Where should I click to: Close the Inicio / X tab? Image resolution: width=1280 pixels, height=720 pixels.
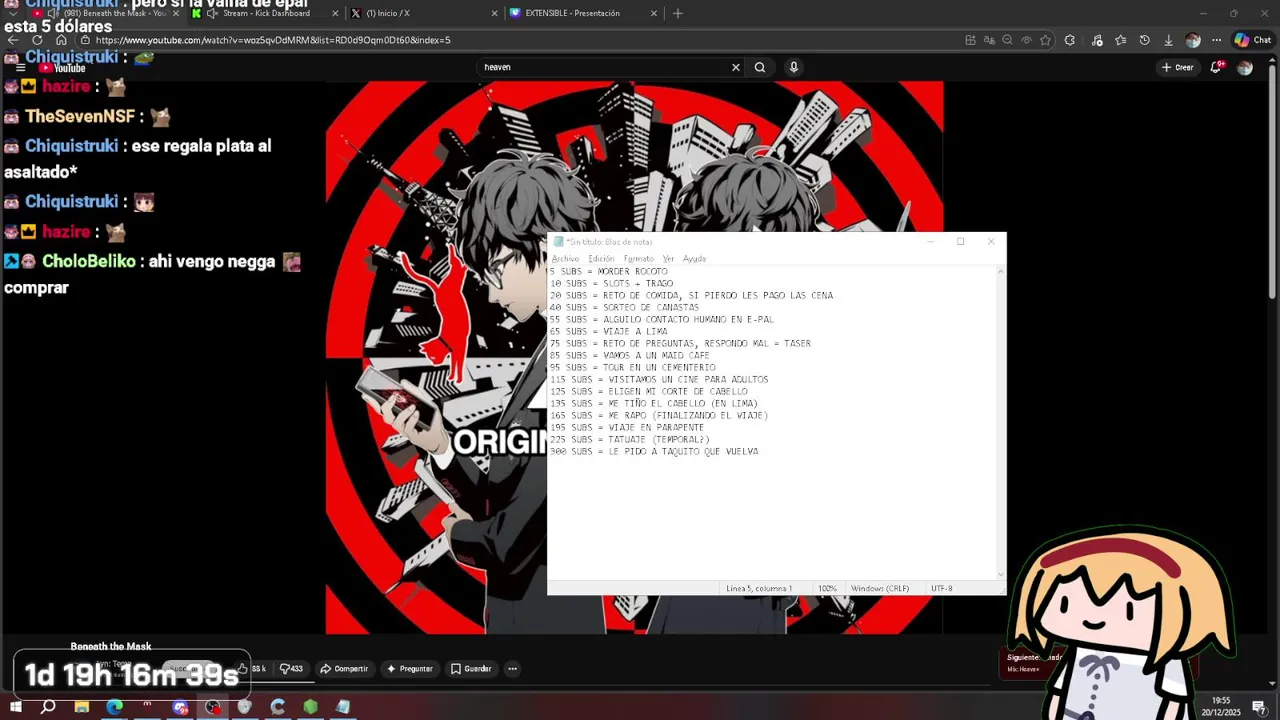click(x=494, y=13)
